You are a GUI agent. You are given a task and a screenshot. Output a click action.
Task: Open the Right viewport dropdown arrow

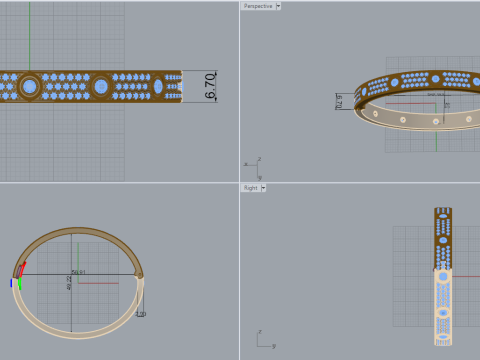[263, 188]
